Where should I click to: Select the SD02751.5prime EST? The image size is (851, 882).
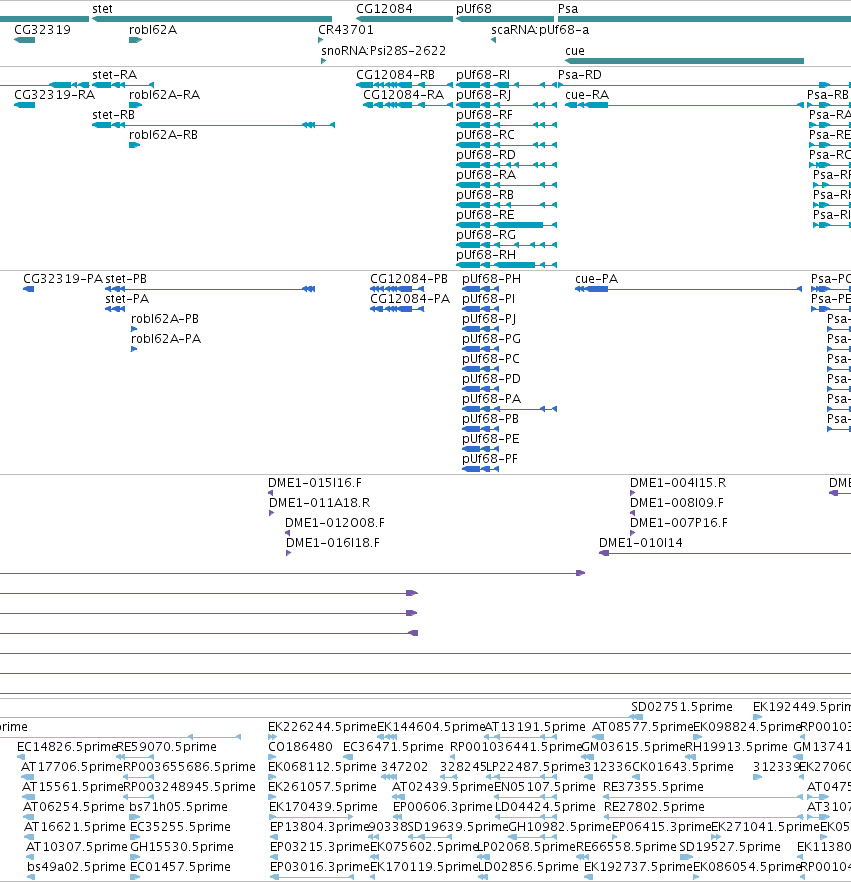point(636,717)
